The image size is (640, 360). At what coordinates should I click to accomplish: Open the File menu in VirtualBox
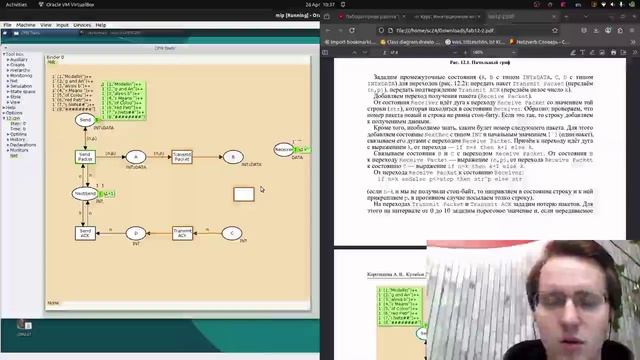7,25
